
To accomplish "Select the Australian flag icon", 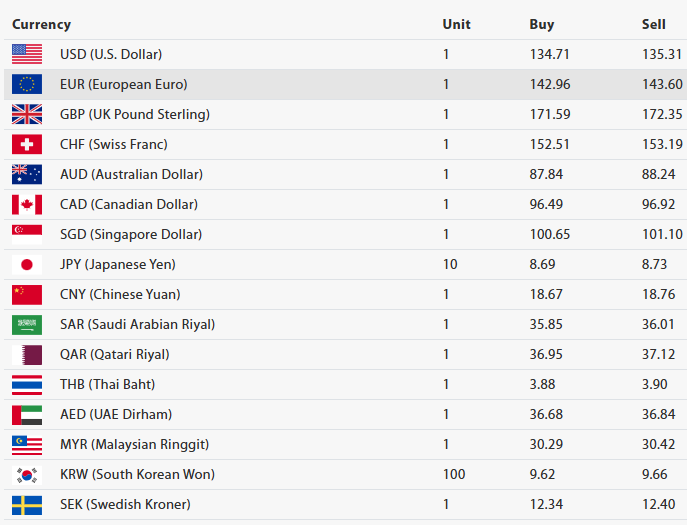I will click(27, 174).
